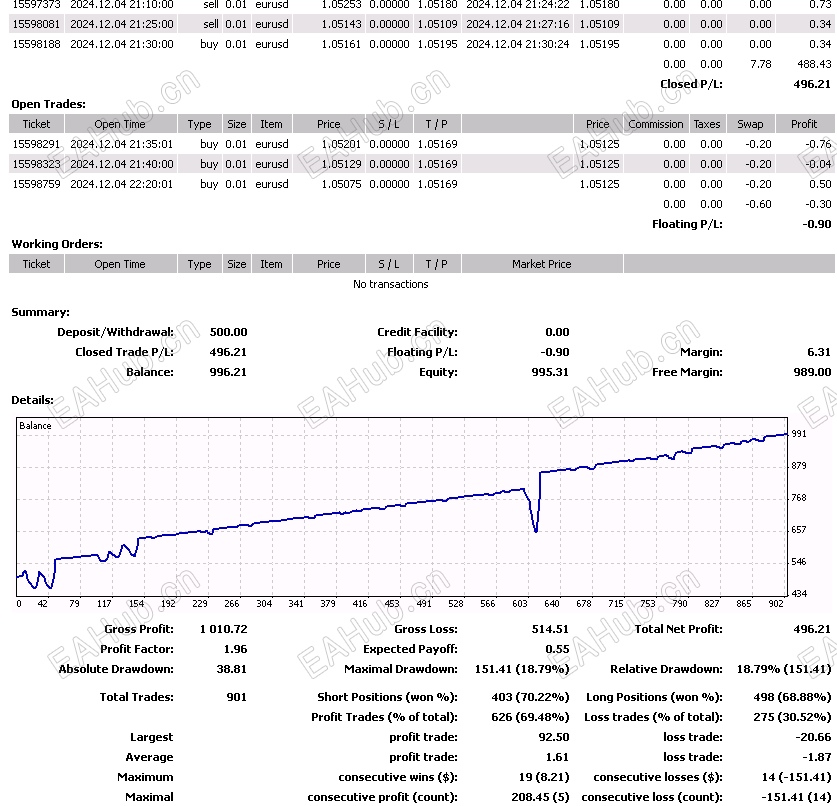Click the -0.76 open trade profit
This screenshot has height=806, width=837.
pyautogui.click(x=818, y=144)
